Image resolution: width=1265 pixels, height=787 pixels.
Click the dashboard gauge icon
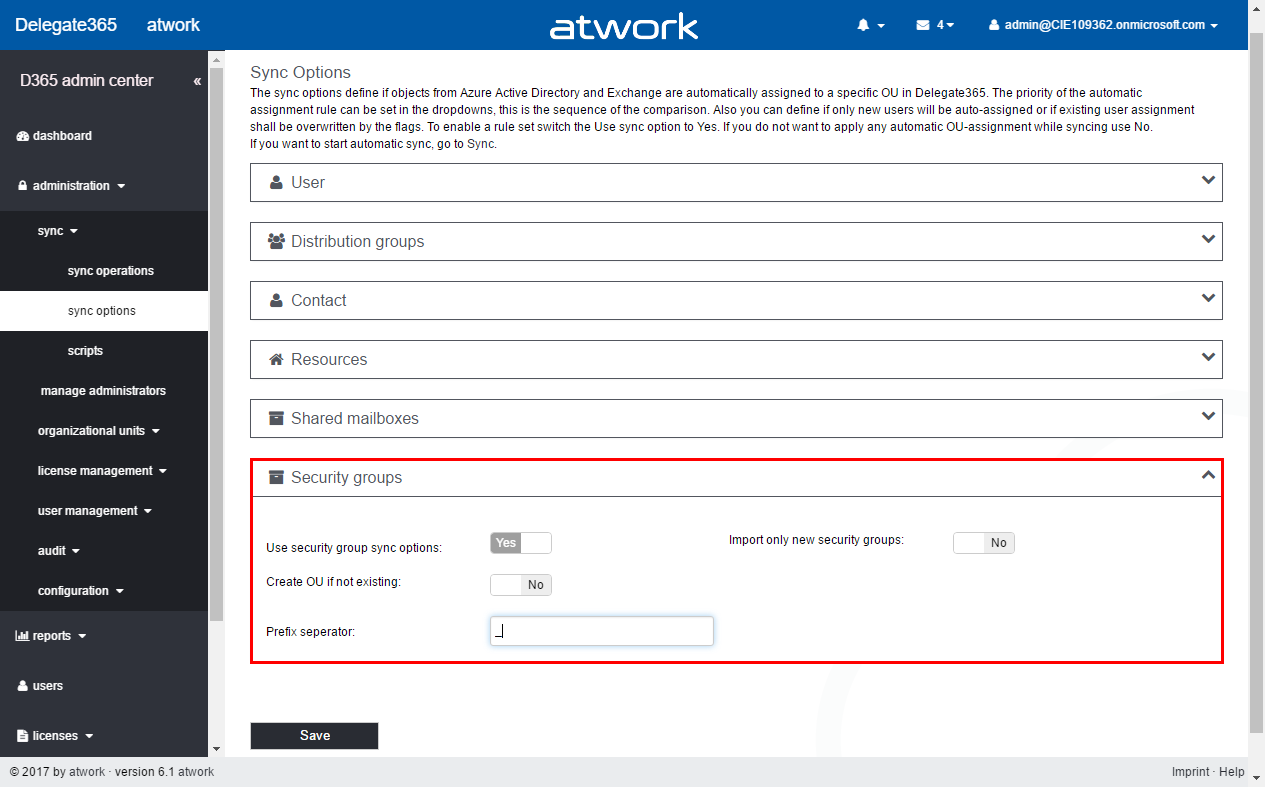tap(23, 136)
